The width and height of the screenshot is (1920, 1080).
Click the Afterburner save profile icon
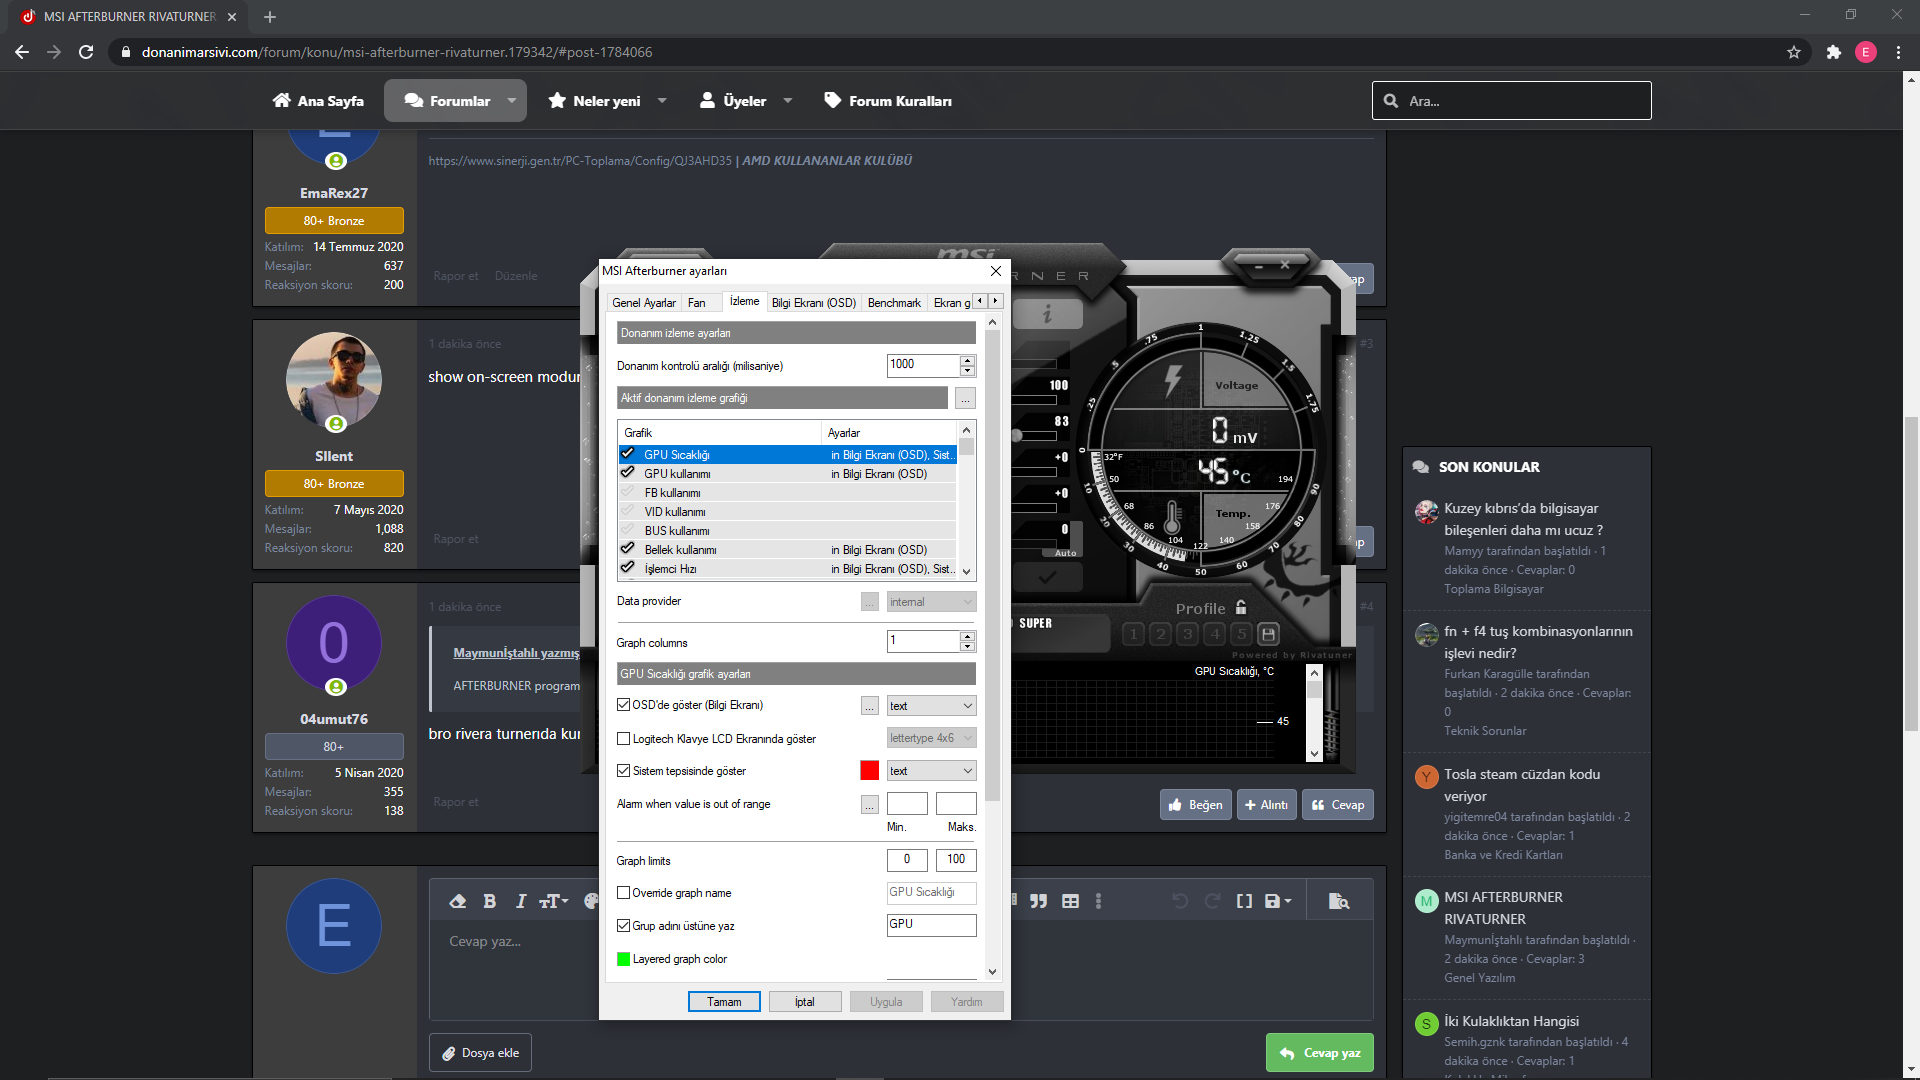pyautogui.click(x=1268, y=634)
